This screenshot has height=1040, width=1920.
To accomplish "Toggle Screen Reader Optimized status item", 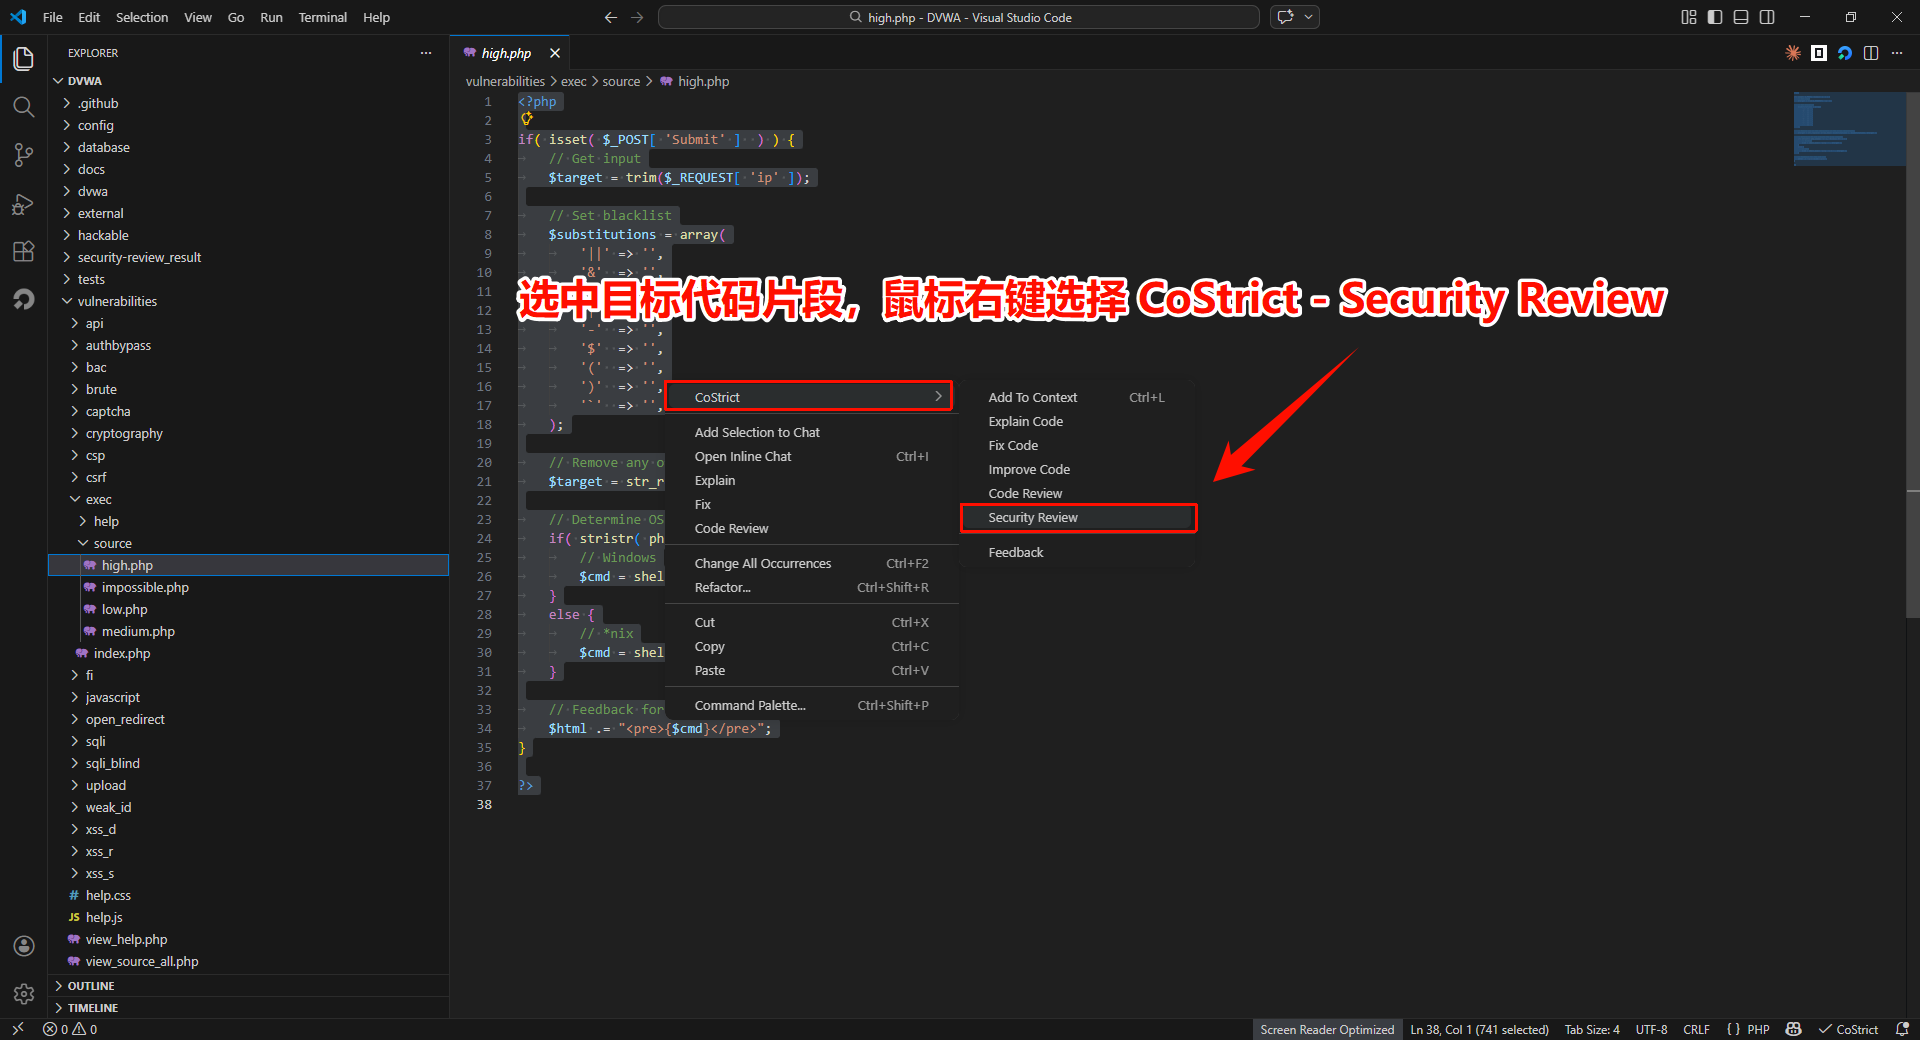I will pos(1326,1029).
